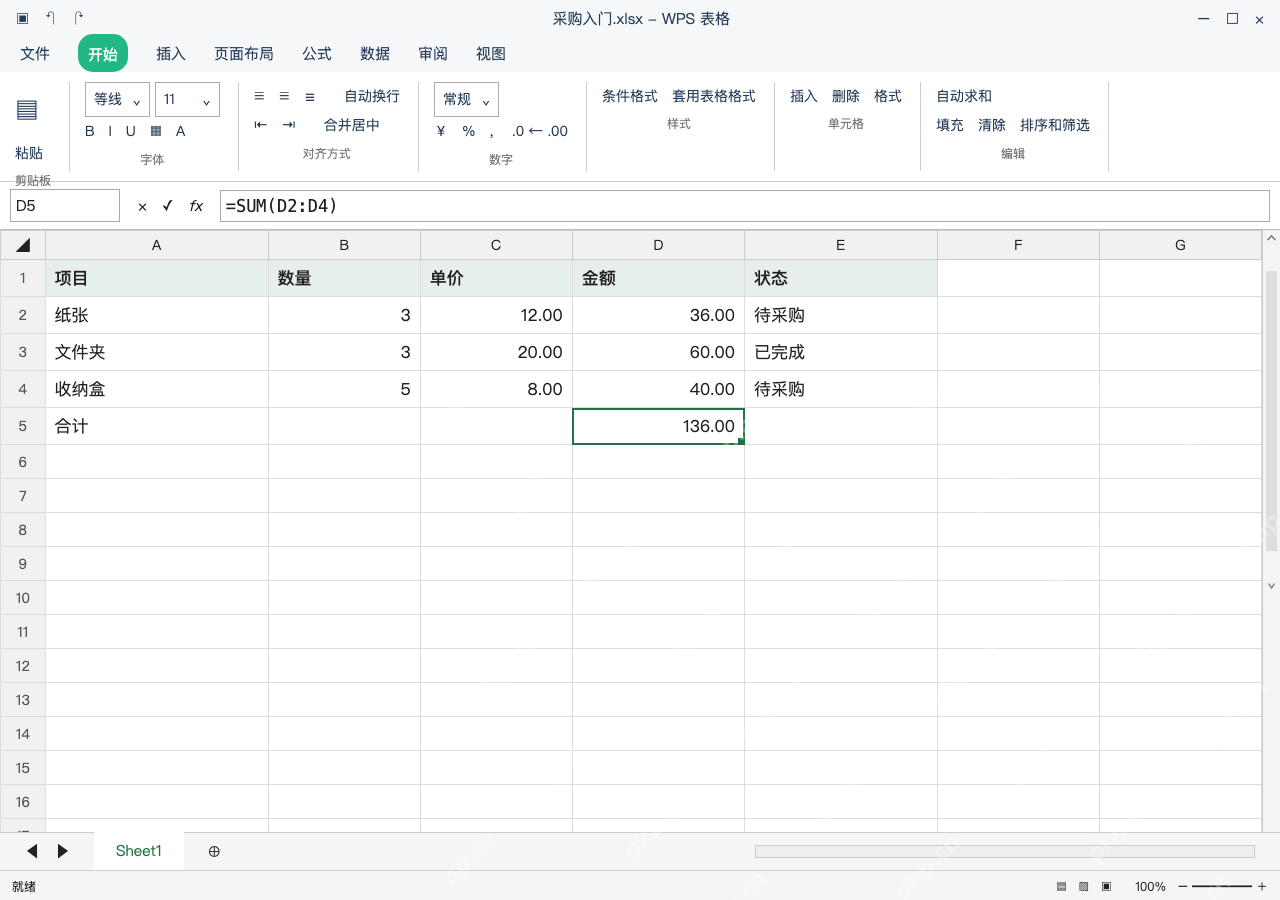The width and height of the screenshot is (1280, 900).
Task: Confirm formula entry with ✓ icon
Action: click(167, 206)
